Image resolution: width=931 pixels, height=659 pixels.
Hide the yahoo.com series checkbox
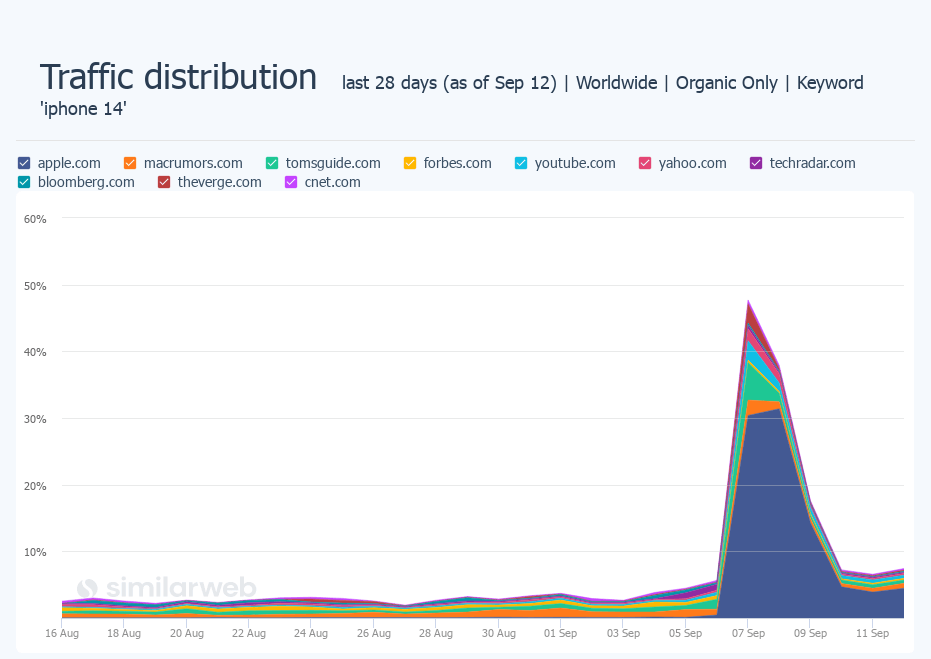coord(645,163)
